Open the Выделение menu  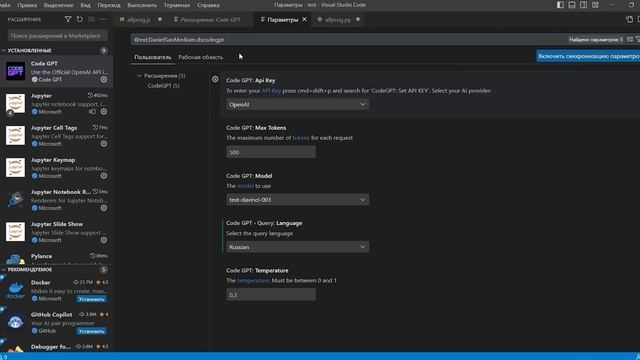pyautogui.click(x=58, y=5)
